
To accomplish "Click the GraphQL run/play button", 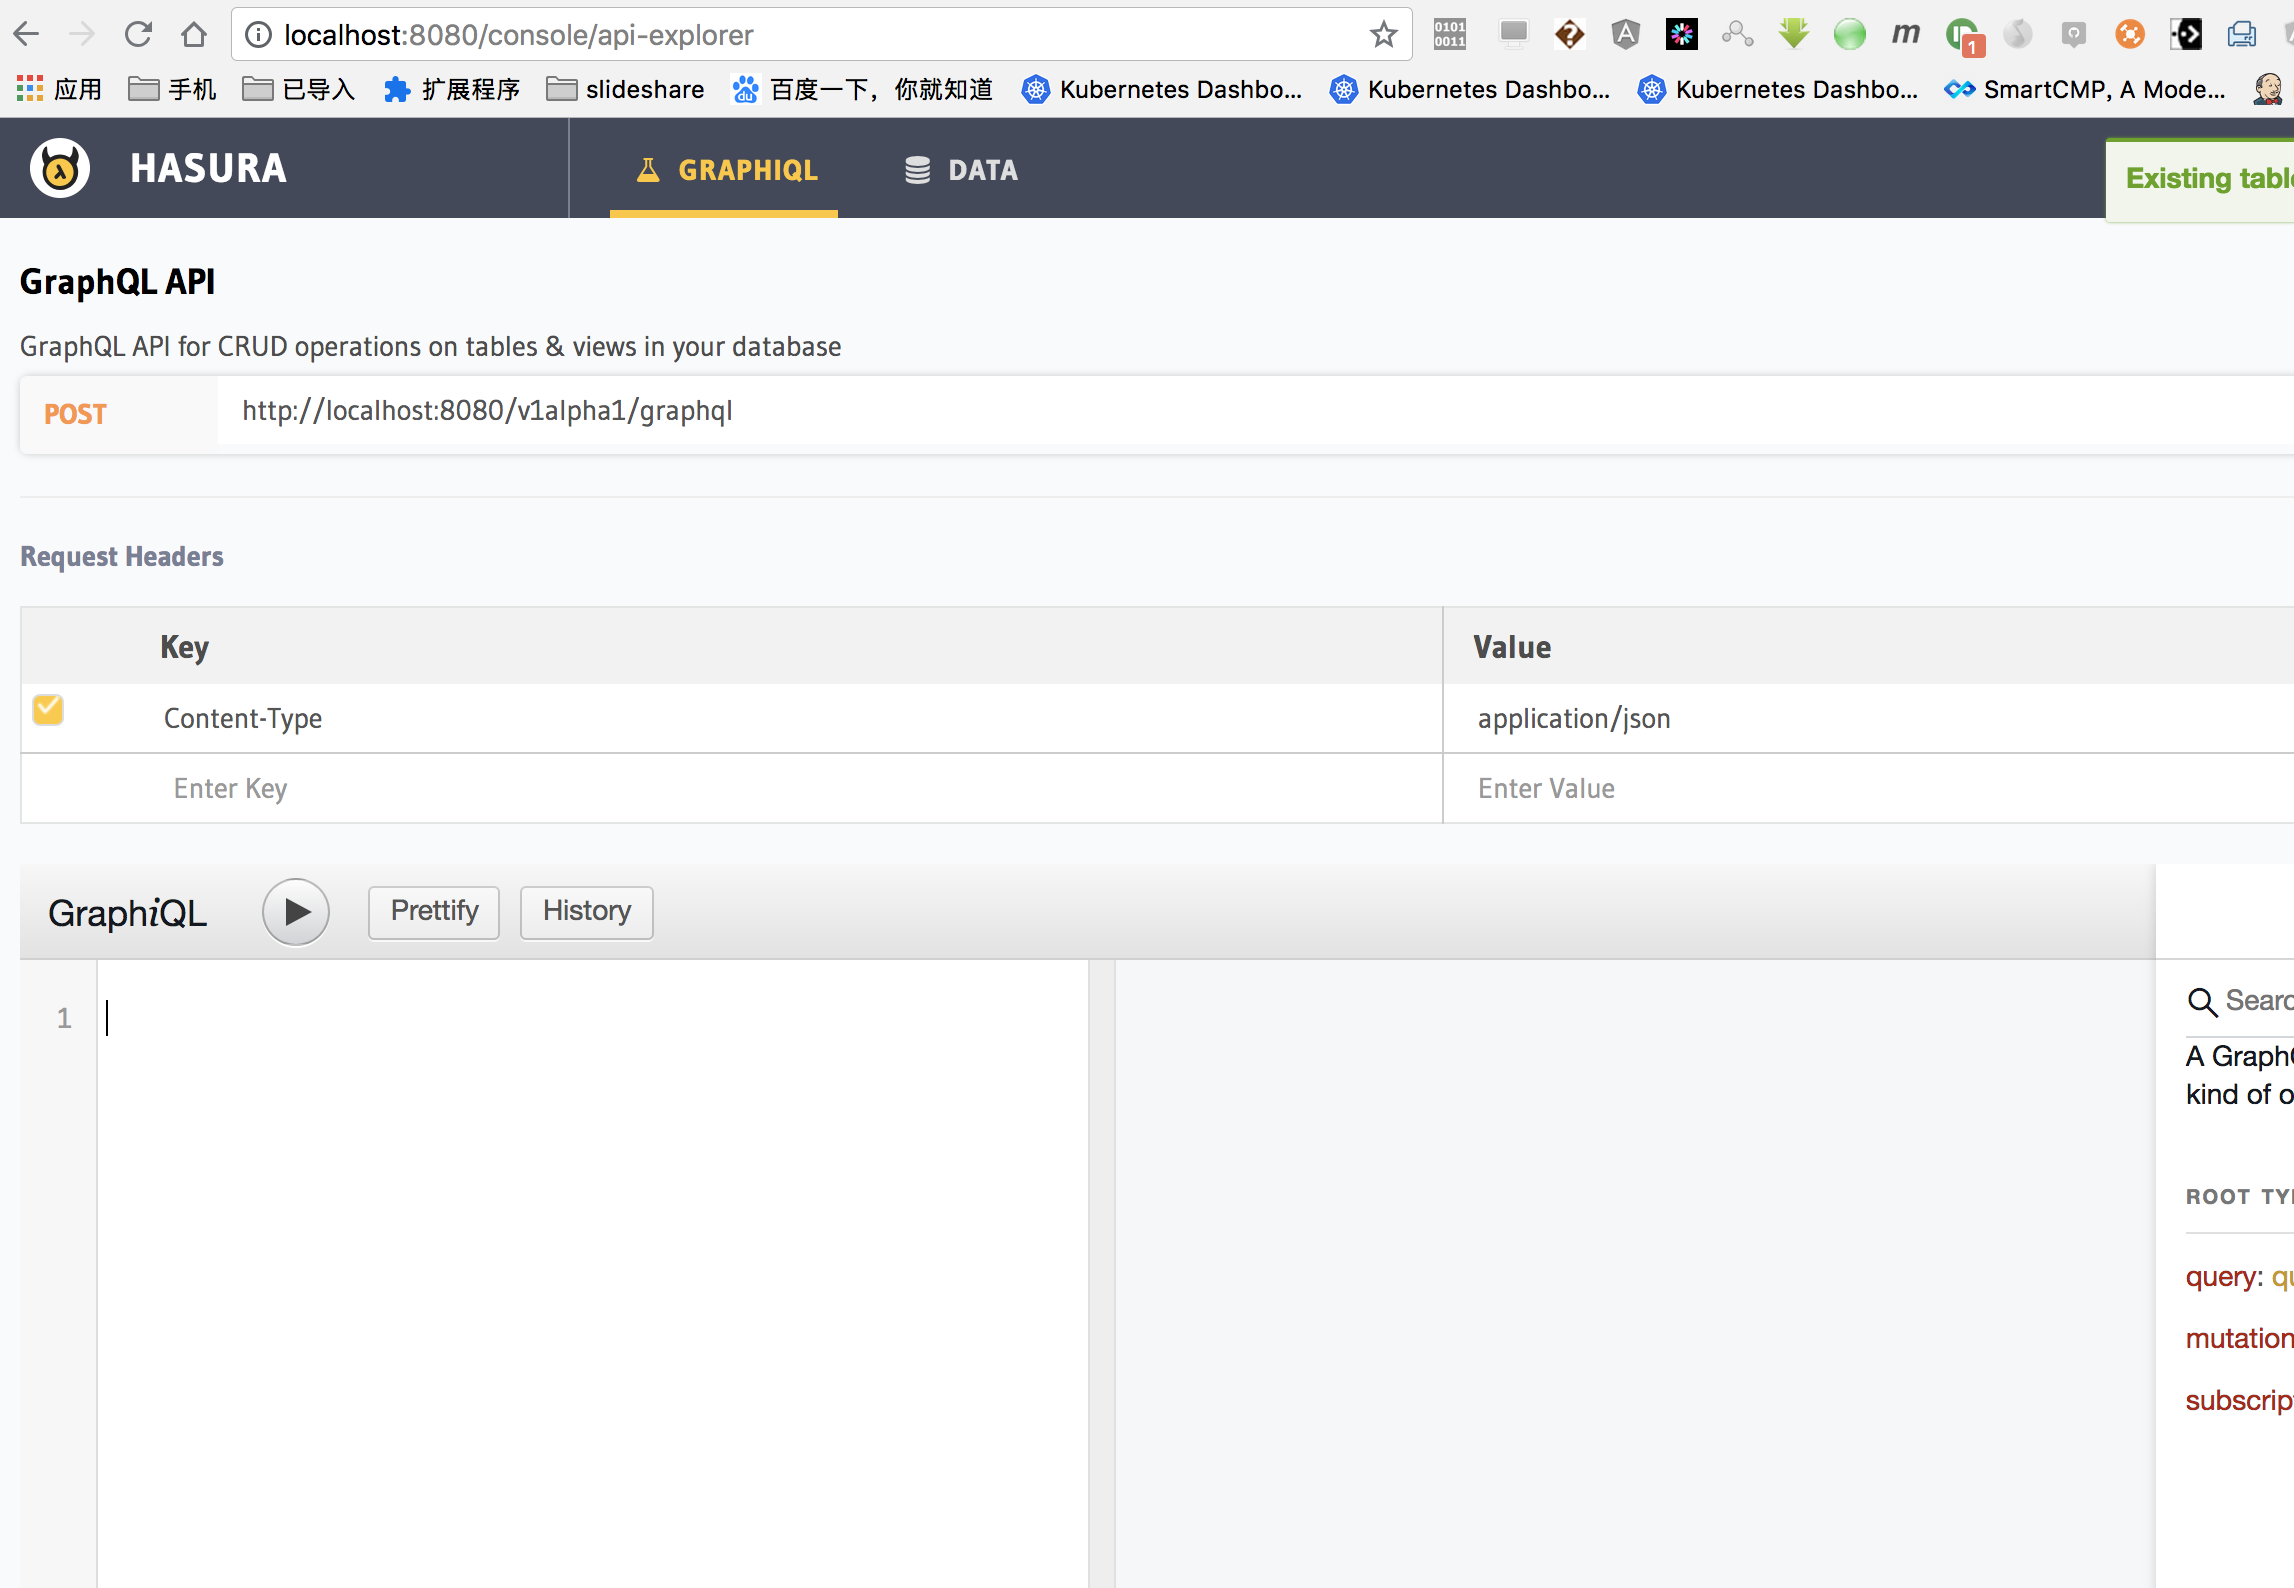I will coord(295,910).
